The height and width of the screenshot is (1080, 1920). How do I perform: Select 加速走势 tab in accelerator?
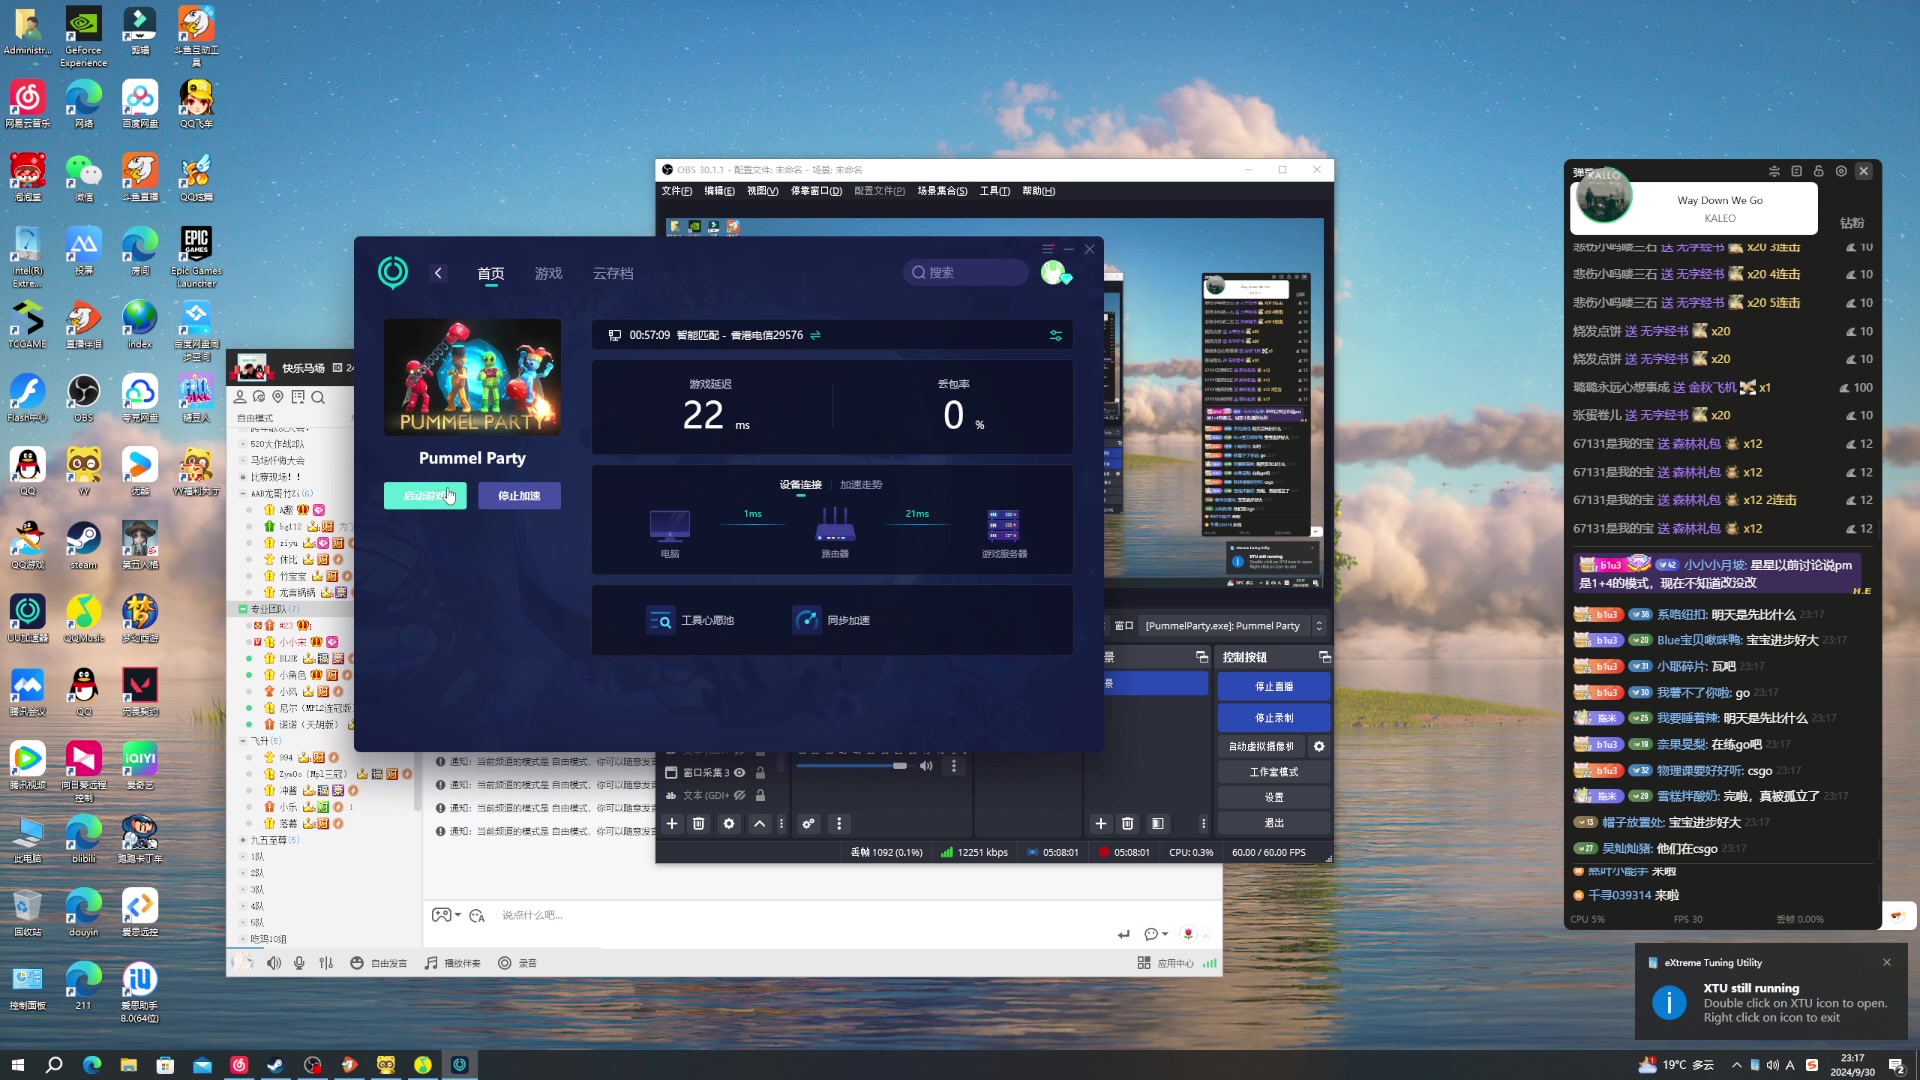pyautogui.click(x=861, y=485)
